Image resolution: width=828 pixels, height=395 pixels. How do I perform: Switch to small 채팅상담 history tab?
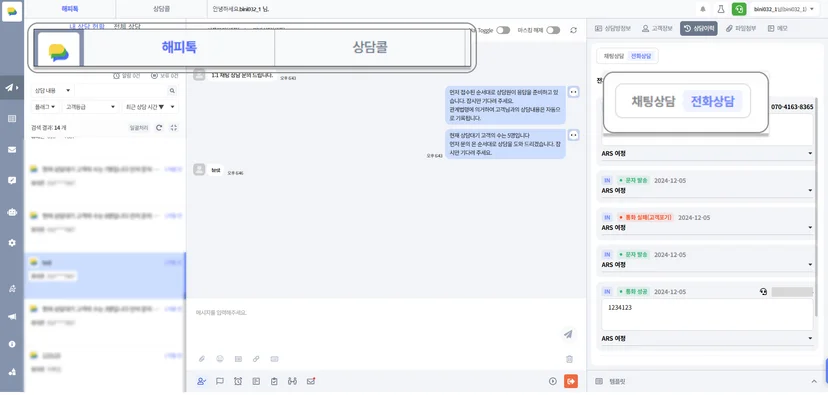pos(614,55)
